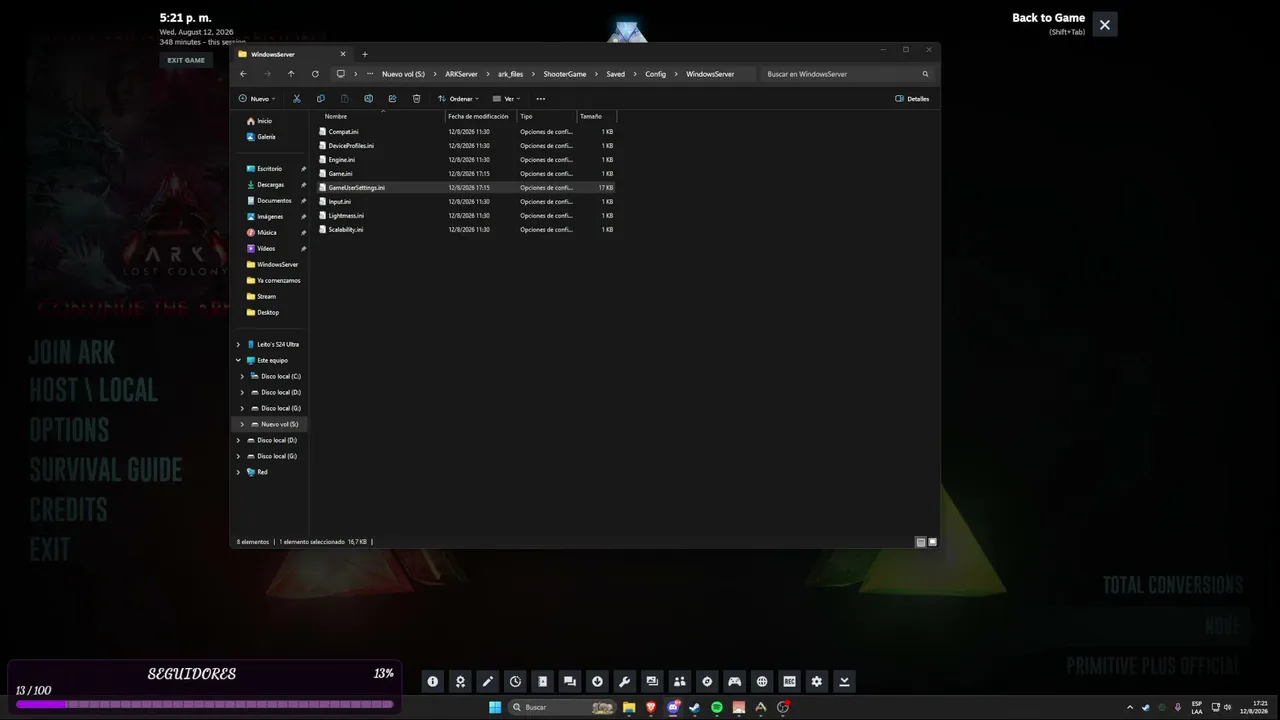This screenshot has width=1280, height=720.
Task: Open the Ordenar sort dropdown
Action: [459, 99]
